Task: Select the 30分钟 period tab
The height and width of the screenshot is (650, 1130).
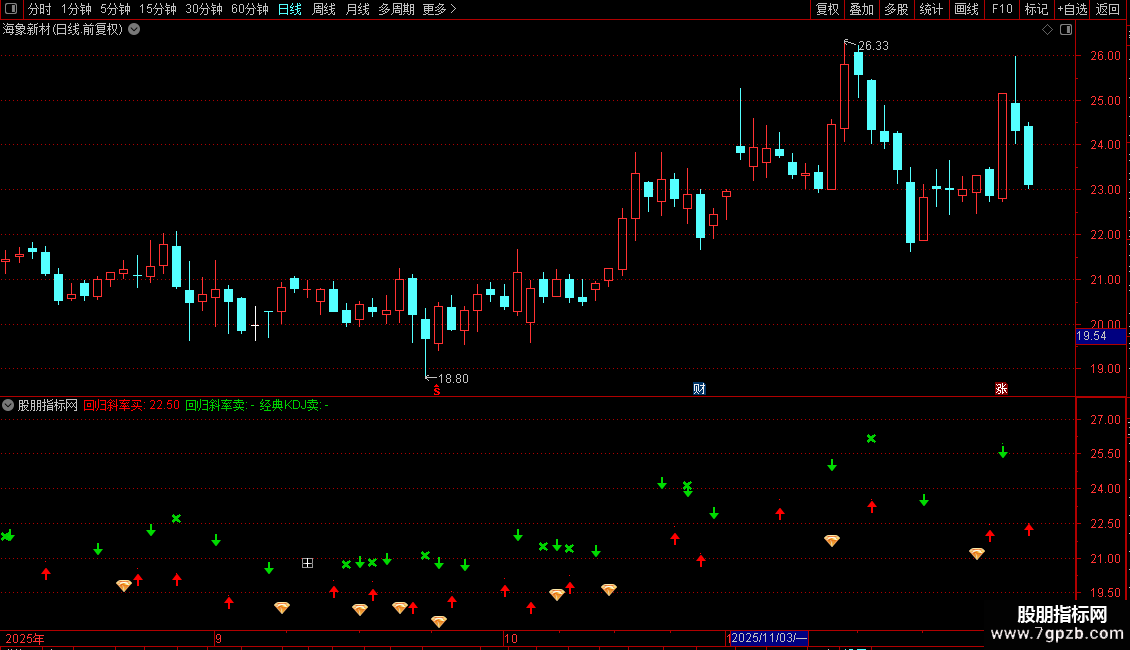Action: click(x=204, y=9)
